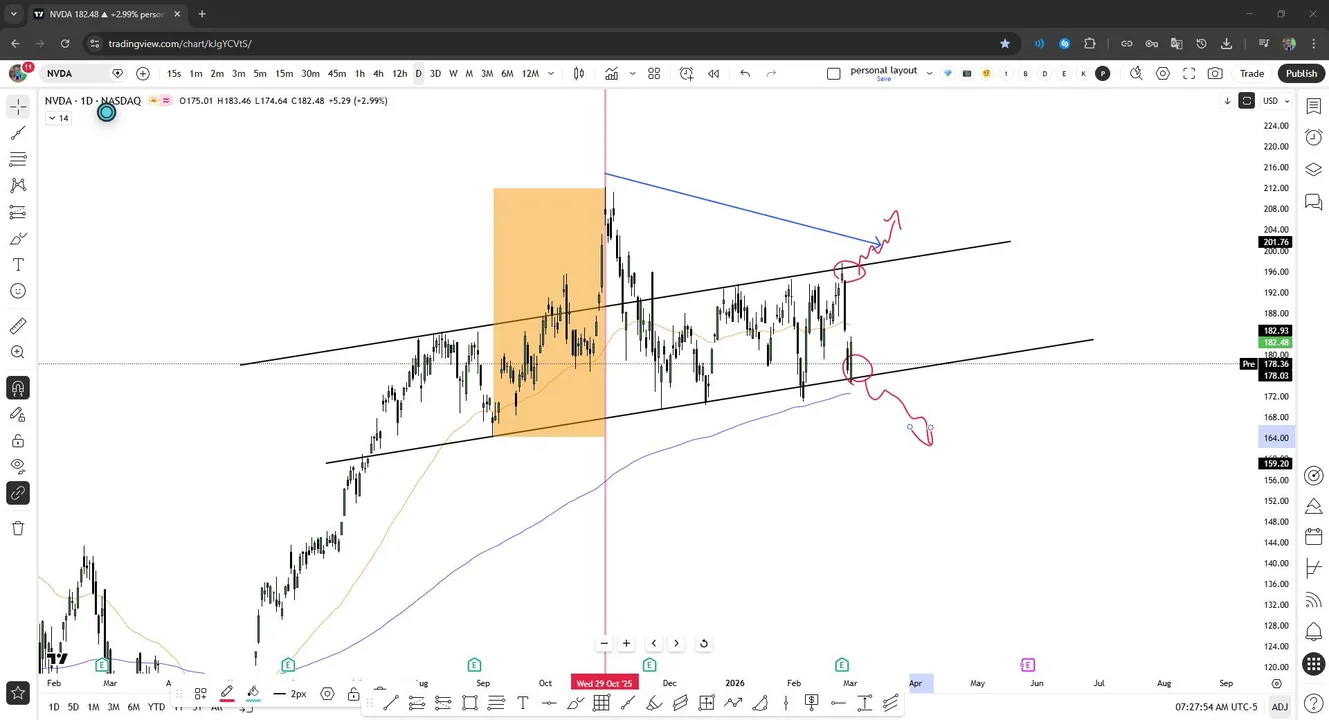
Task: Open the USD currency dropdown
Action: 1275,100
